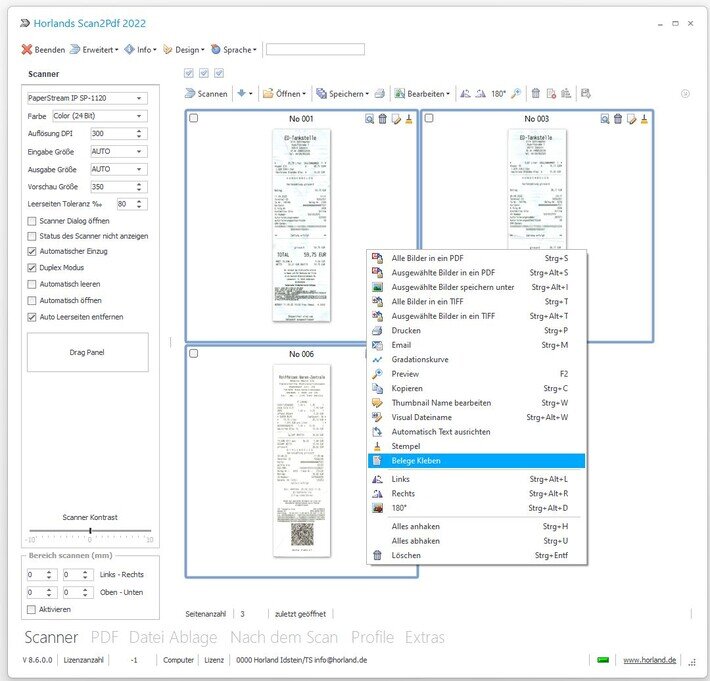Screen dimensions: 710x681
Task: Click the round arrow icon at far right of toolbar
Action: [685, 94]
